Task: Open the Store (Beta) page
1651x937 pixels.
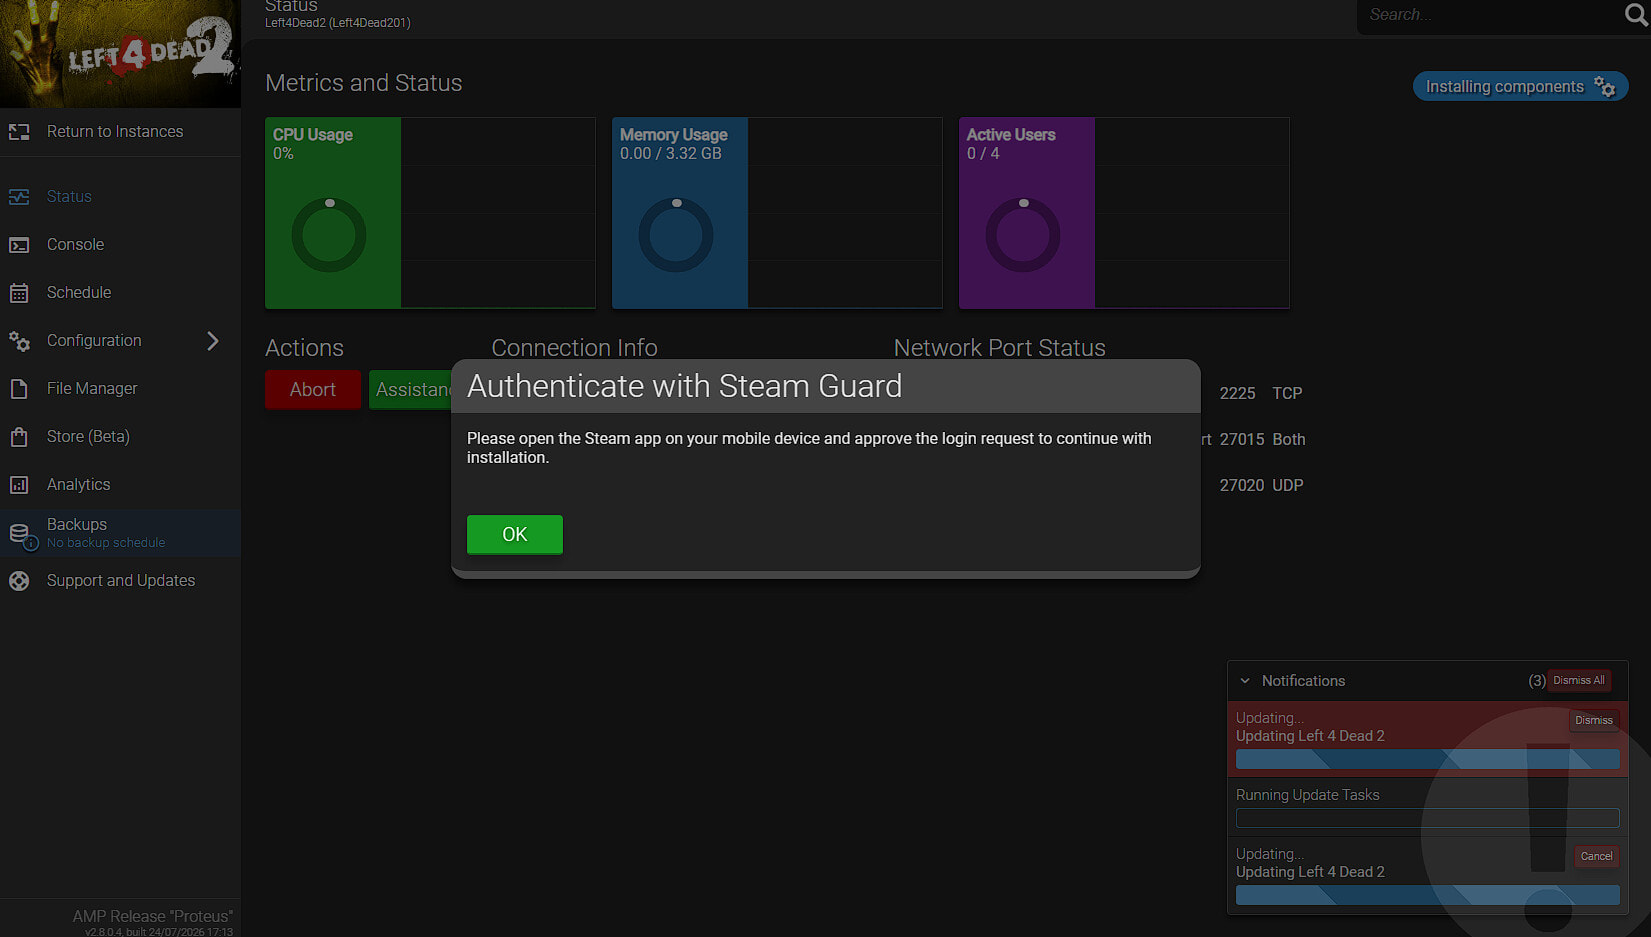Action: pos(88,437)
